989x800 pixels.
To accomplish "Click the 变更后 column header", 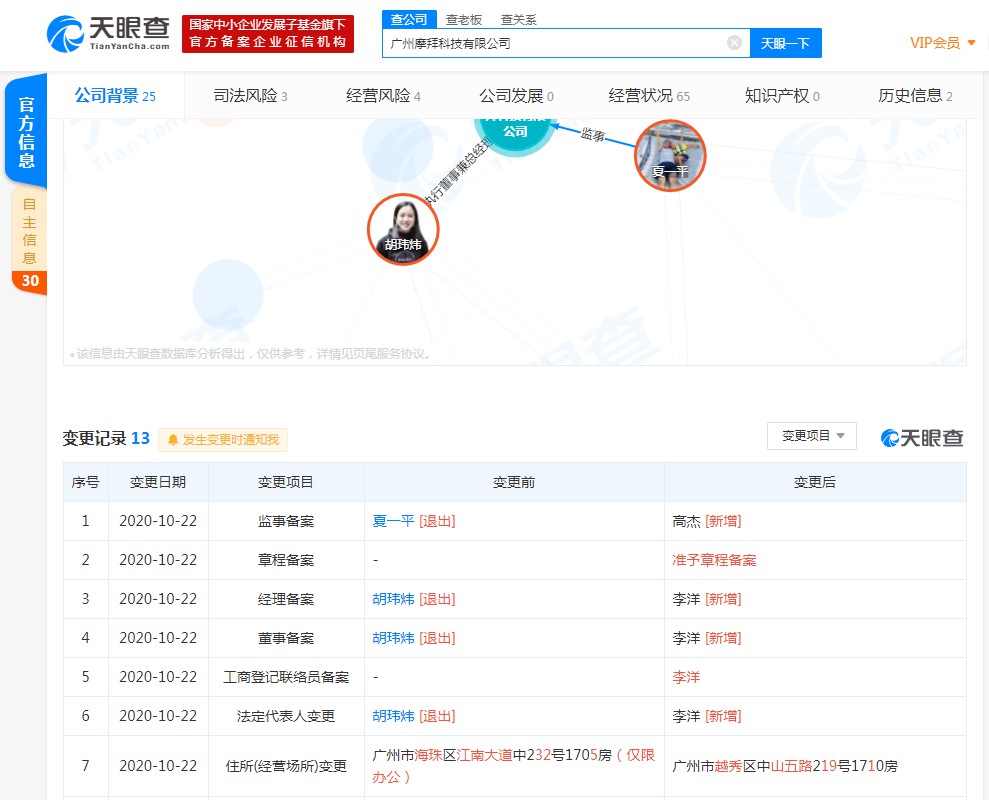I will tap(814, 482).
